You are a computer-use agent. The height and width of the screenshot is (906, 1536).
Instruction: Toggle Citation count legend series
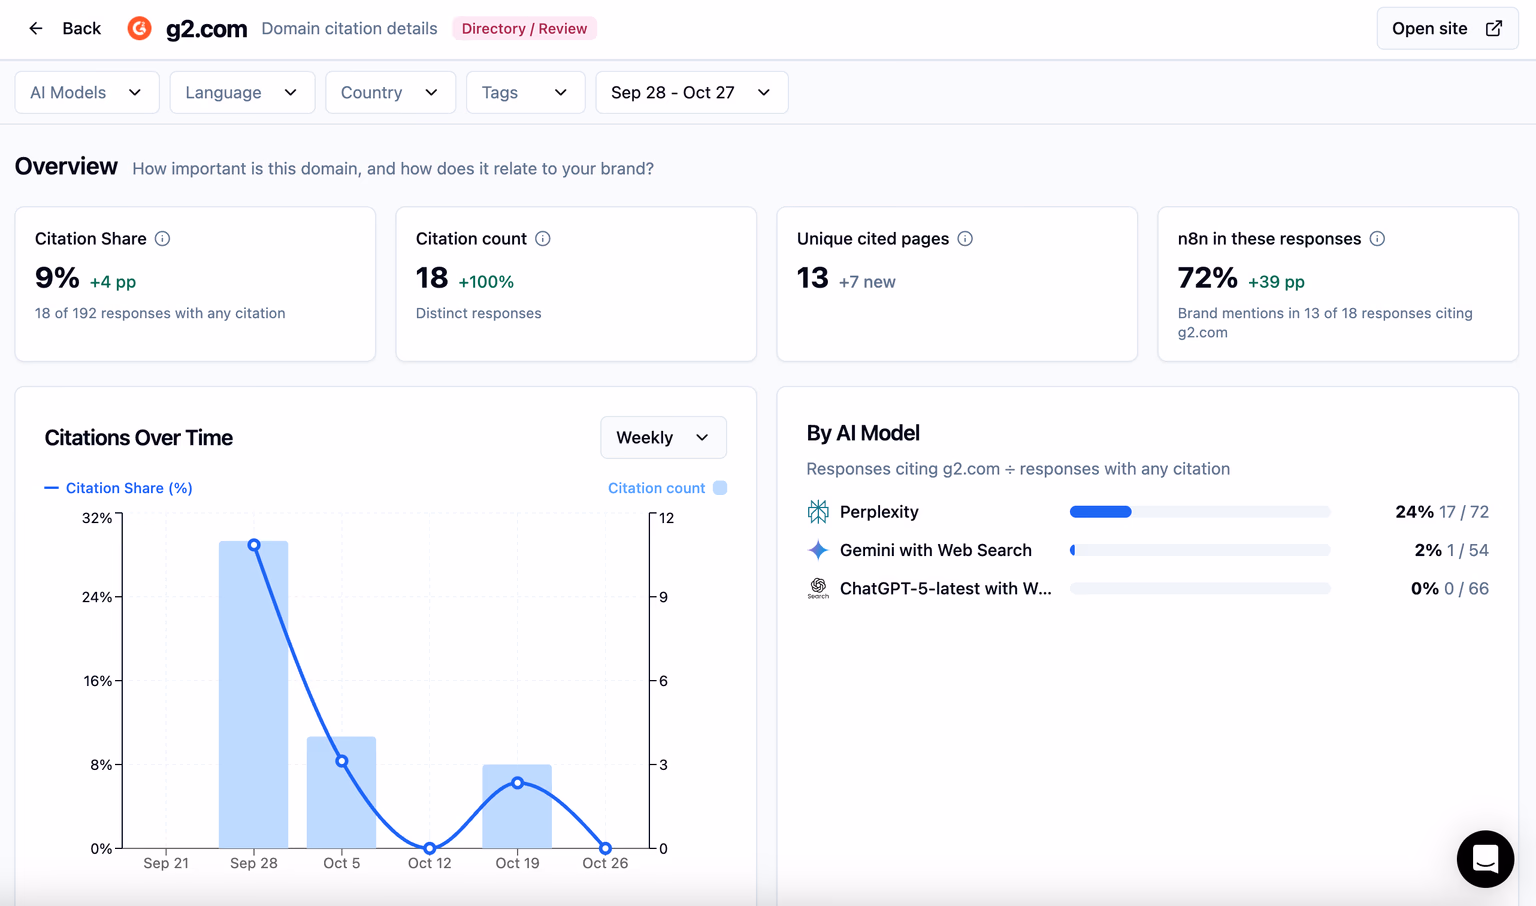pyautogui.click(x=667, y=488)
